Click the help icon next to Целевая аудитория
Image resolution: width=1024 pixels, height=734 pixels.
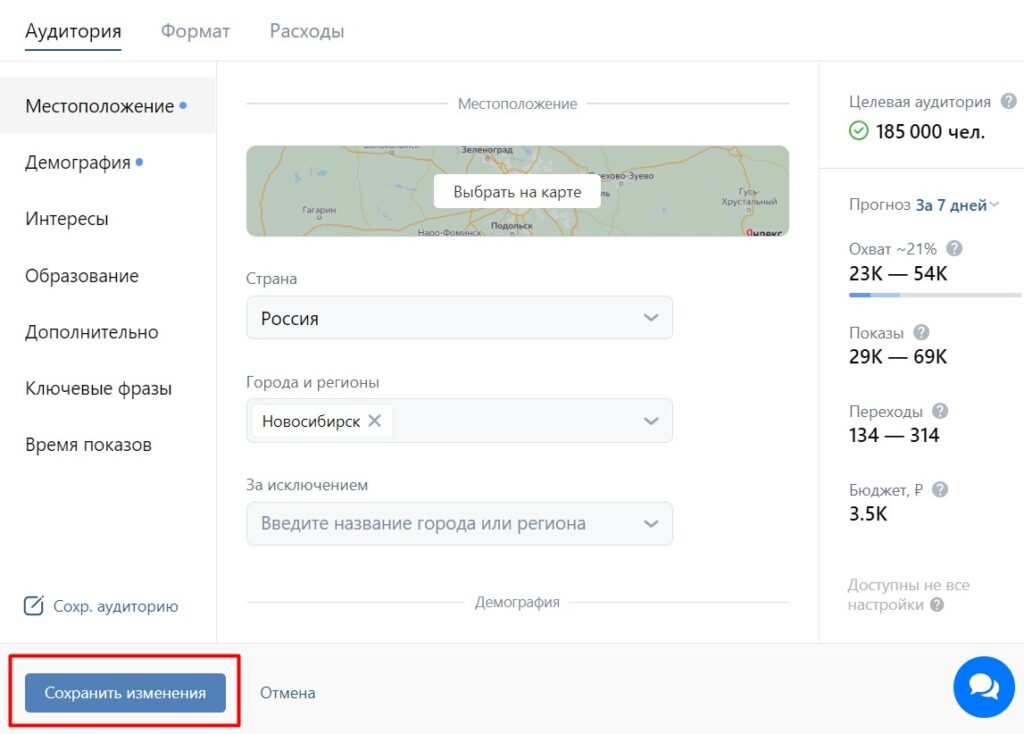pyautogui.click(x=1009, y=101)
